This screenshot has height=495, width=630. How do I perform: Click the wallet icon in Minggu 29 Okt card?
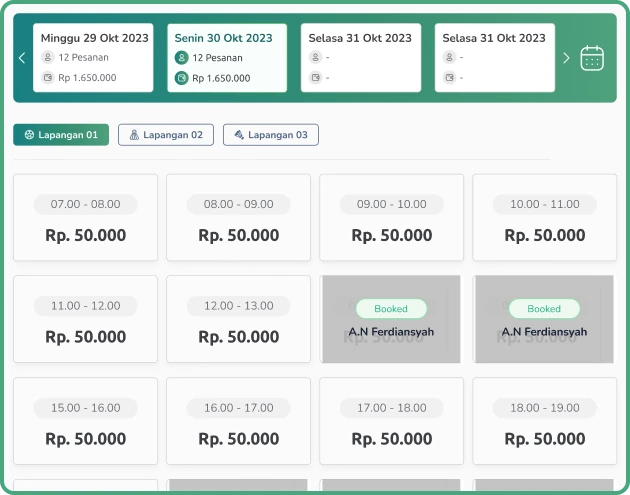click(x=47, y=77)
